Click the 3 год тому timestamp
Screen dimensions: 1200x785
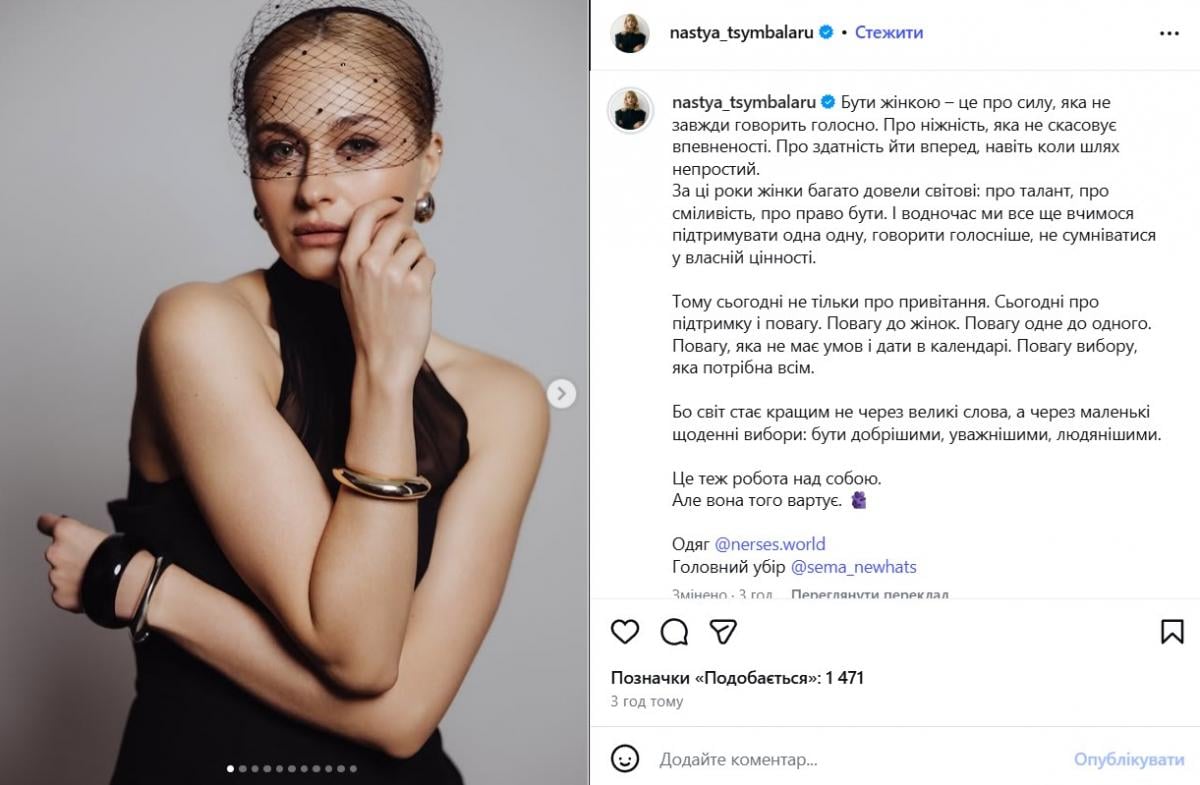[647, 702]
